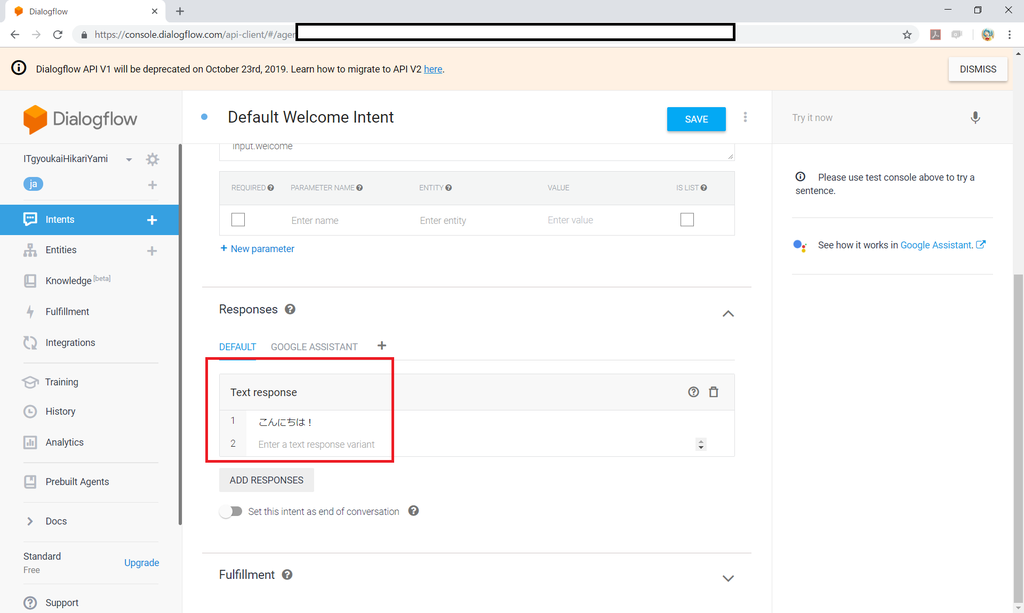1024x613 pixels.
Task: Click the help icon beside the Fulfillment heading
Action: [287, 574]
